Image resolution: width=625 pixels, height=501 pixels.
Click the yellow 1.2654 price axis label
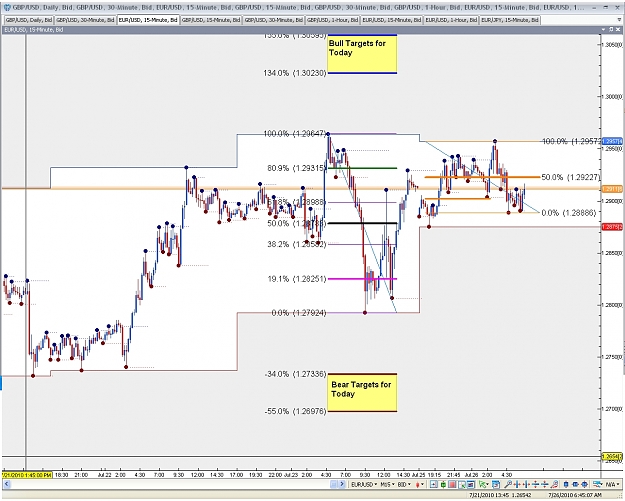[x=612, y=456]
